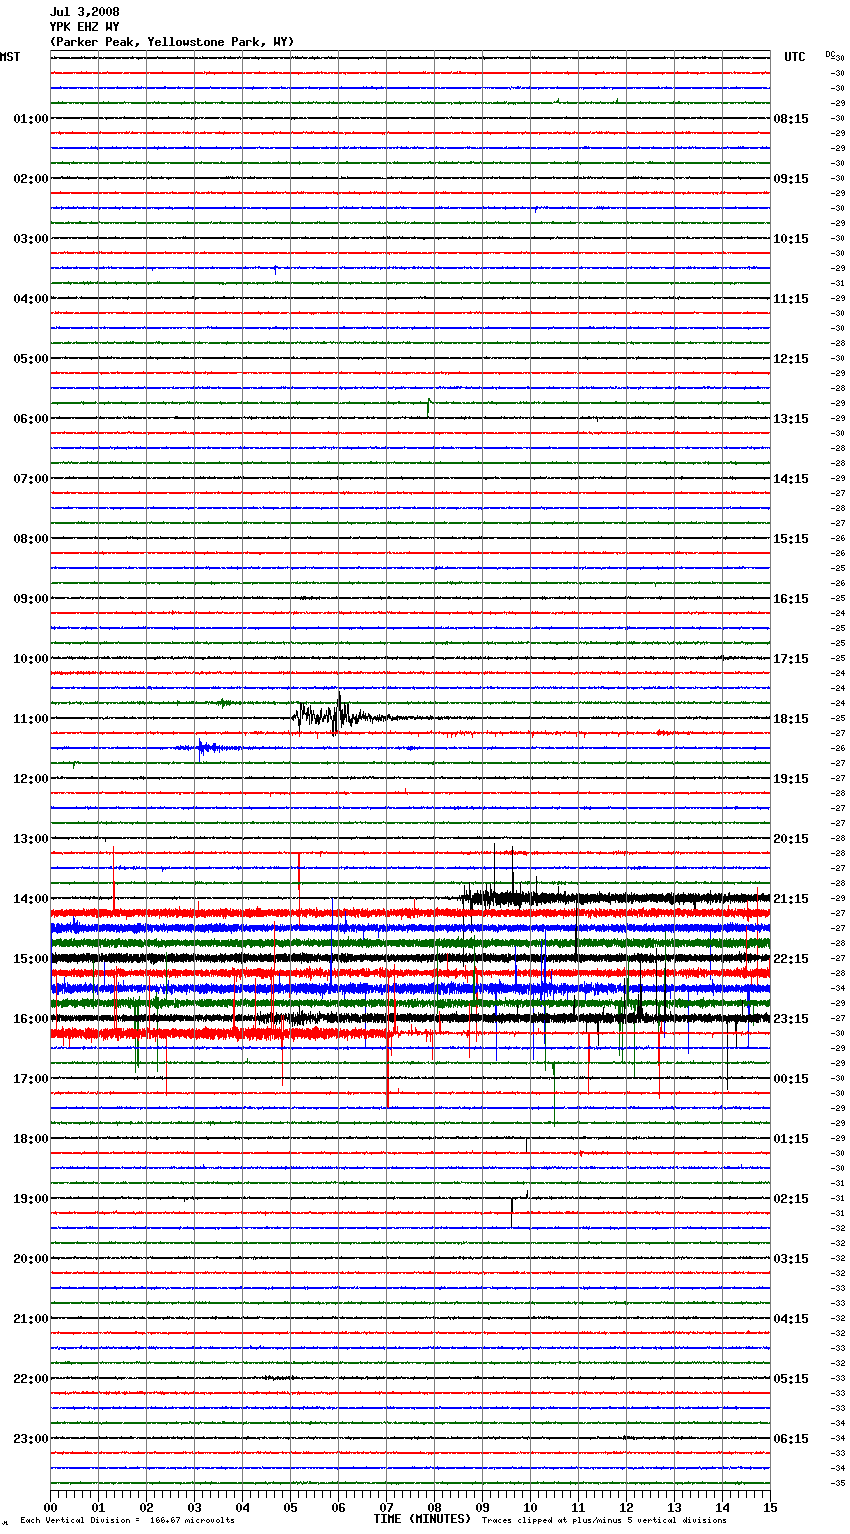850x1534 pixels.
Task: Click the "20:15" UTC time label
Action: click(791, 839)
